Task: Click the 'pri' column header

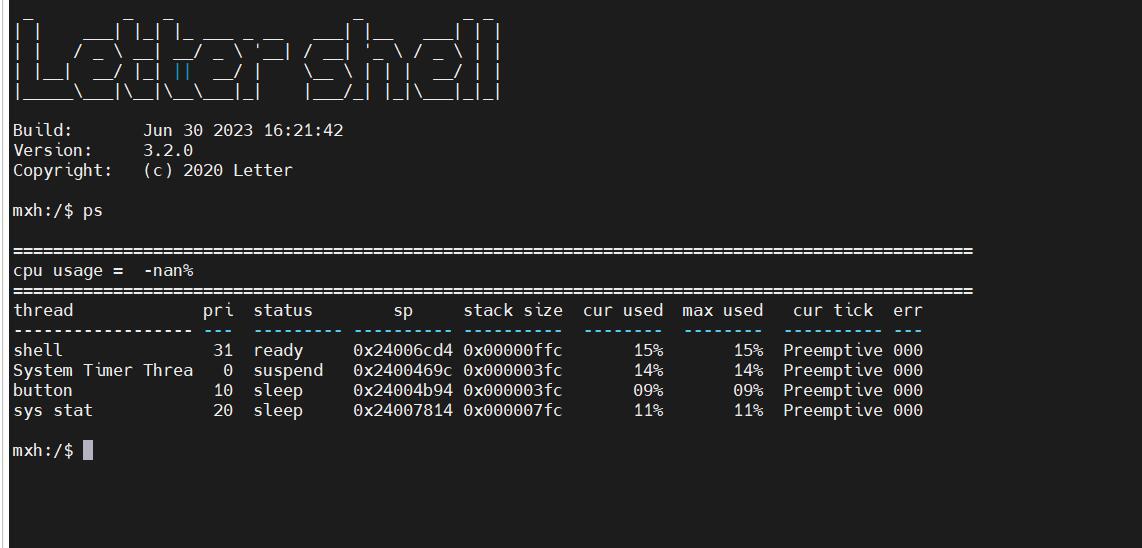Action: [218, 311]
